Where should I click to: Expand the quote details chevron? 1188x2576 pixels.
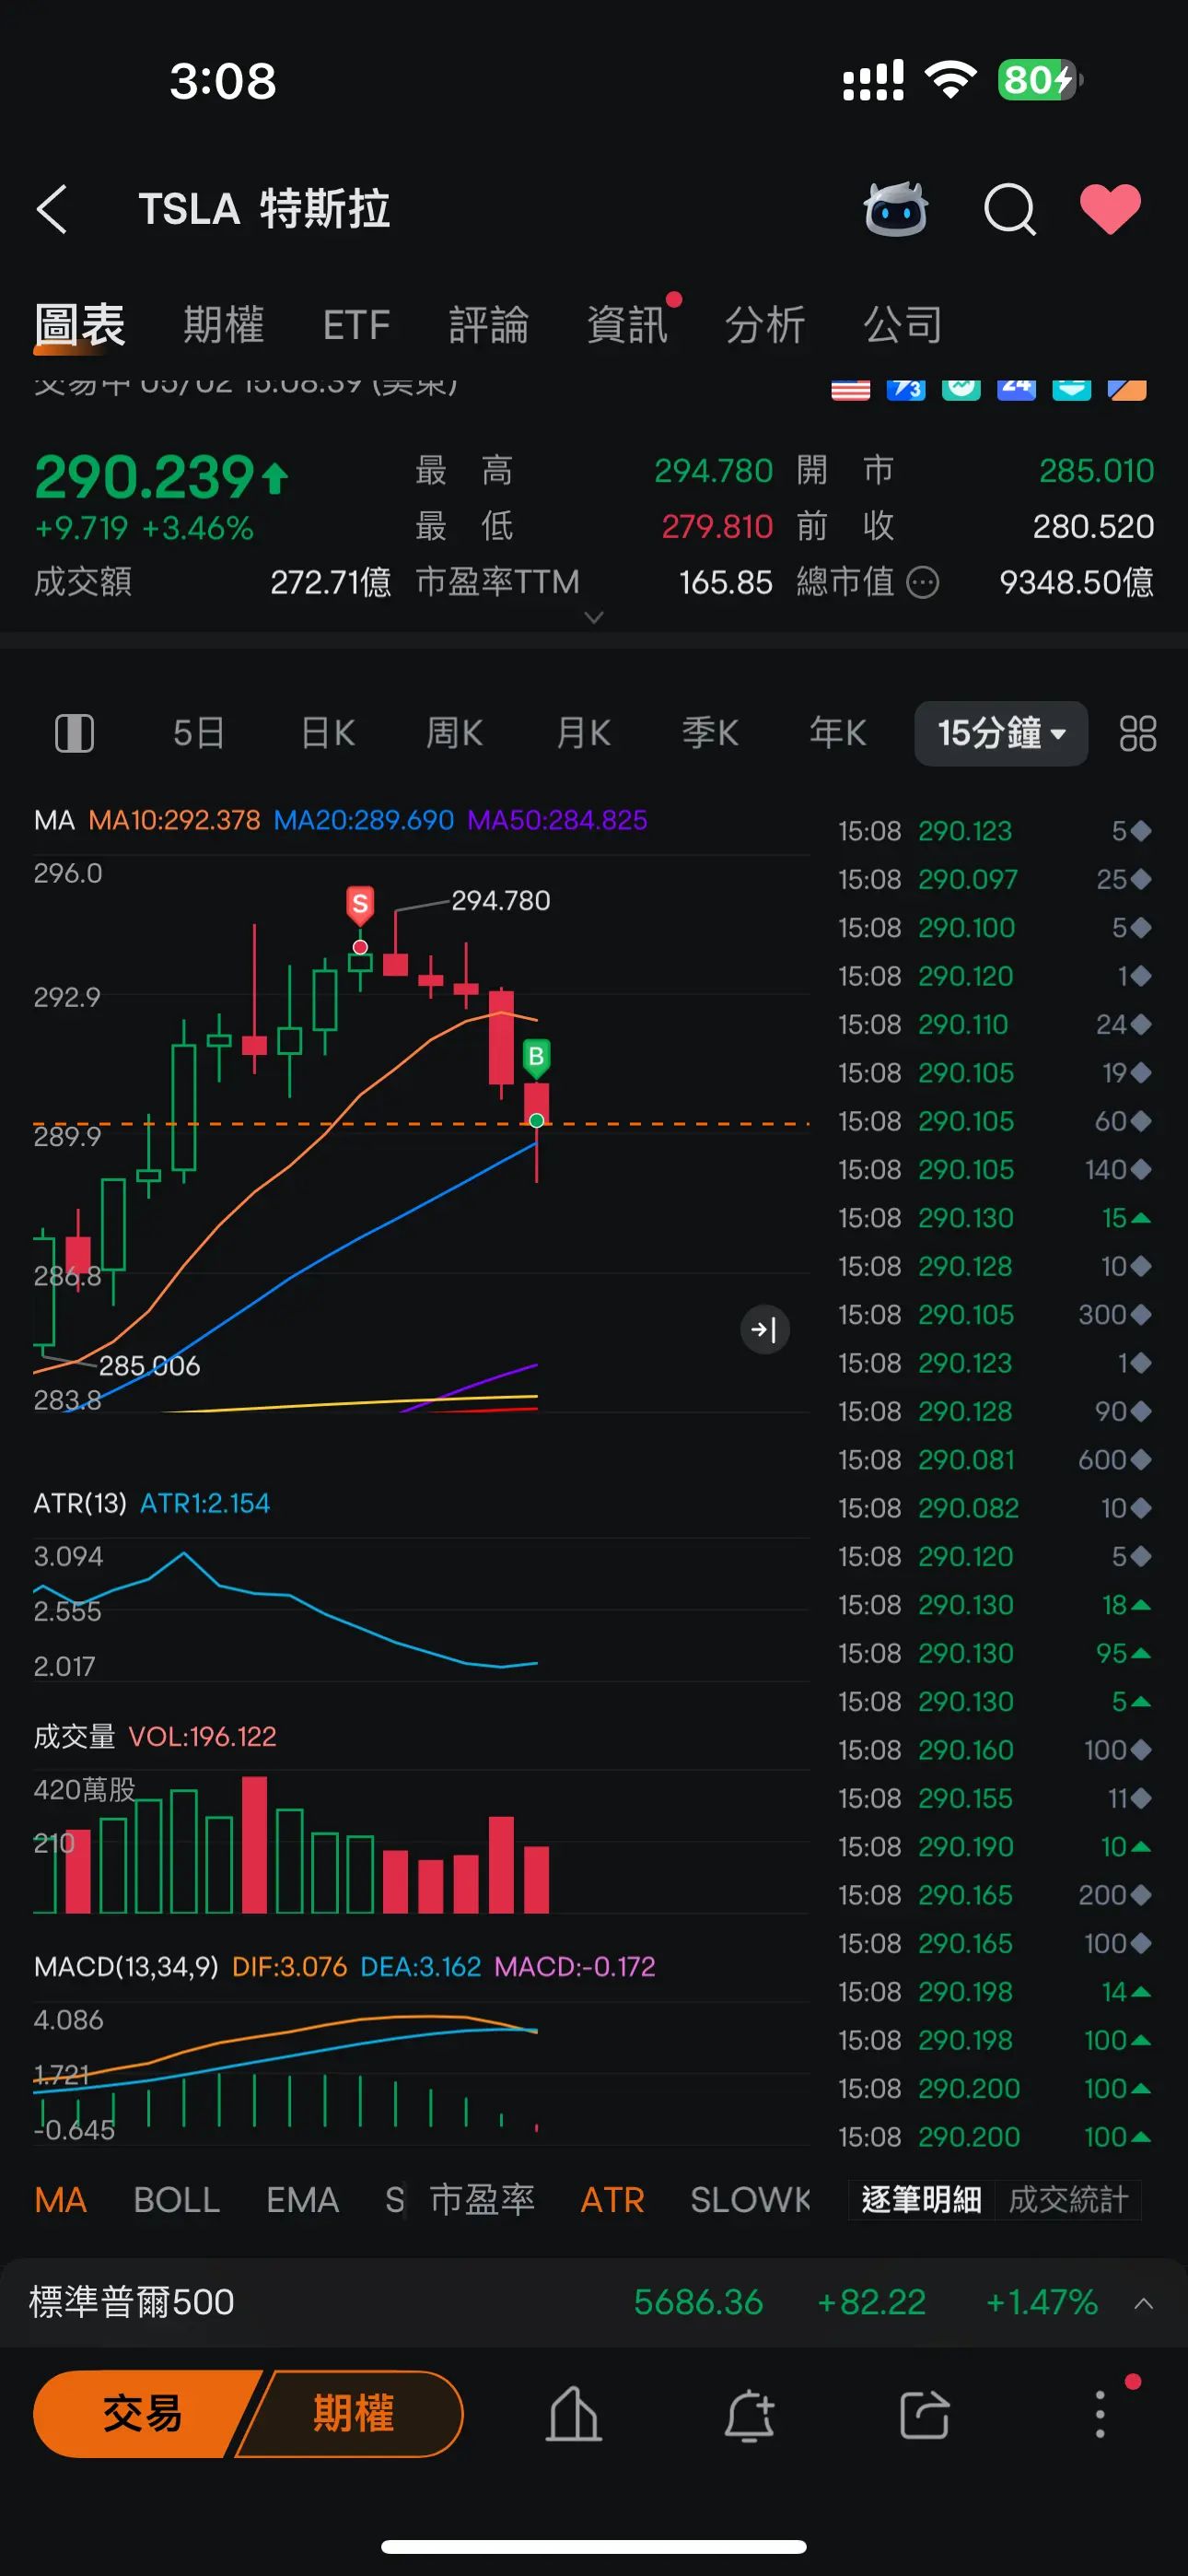click(x=594, y=617)
